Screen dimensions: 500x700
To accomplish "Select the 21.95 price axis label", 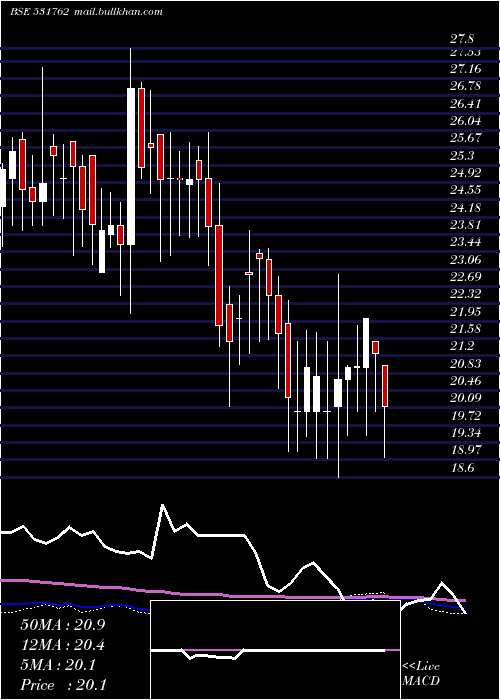I will pyautogui.click(x=466, y=312).
